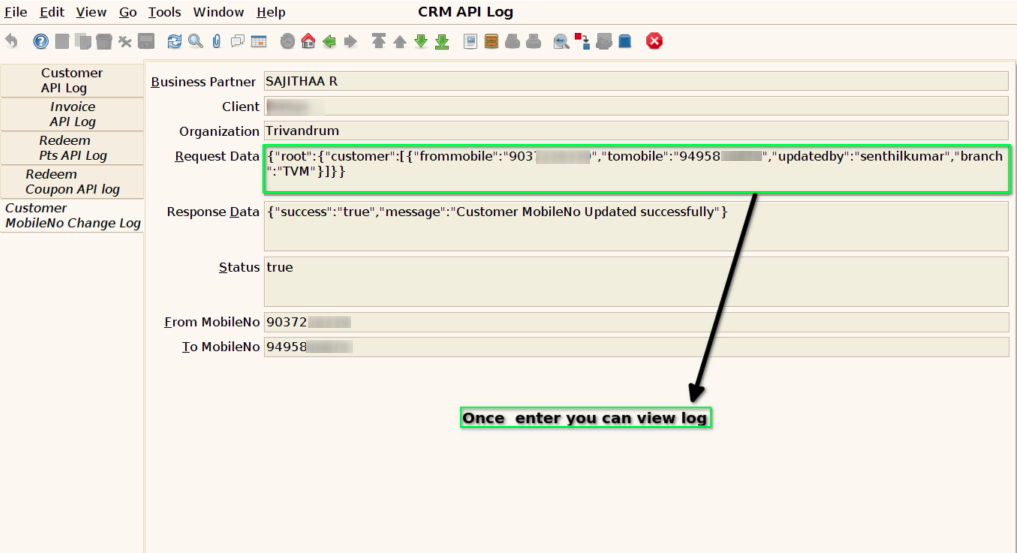1017x553 pixels.
Task: Open the Edit menu
Action: pyautogui.click(x=52, y=12)
